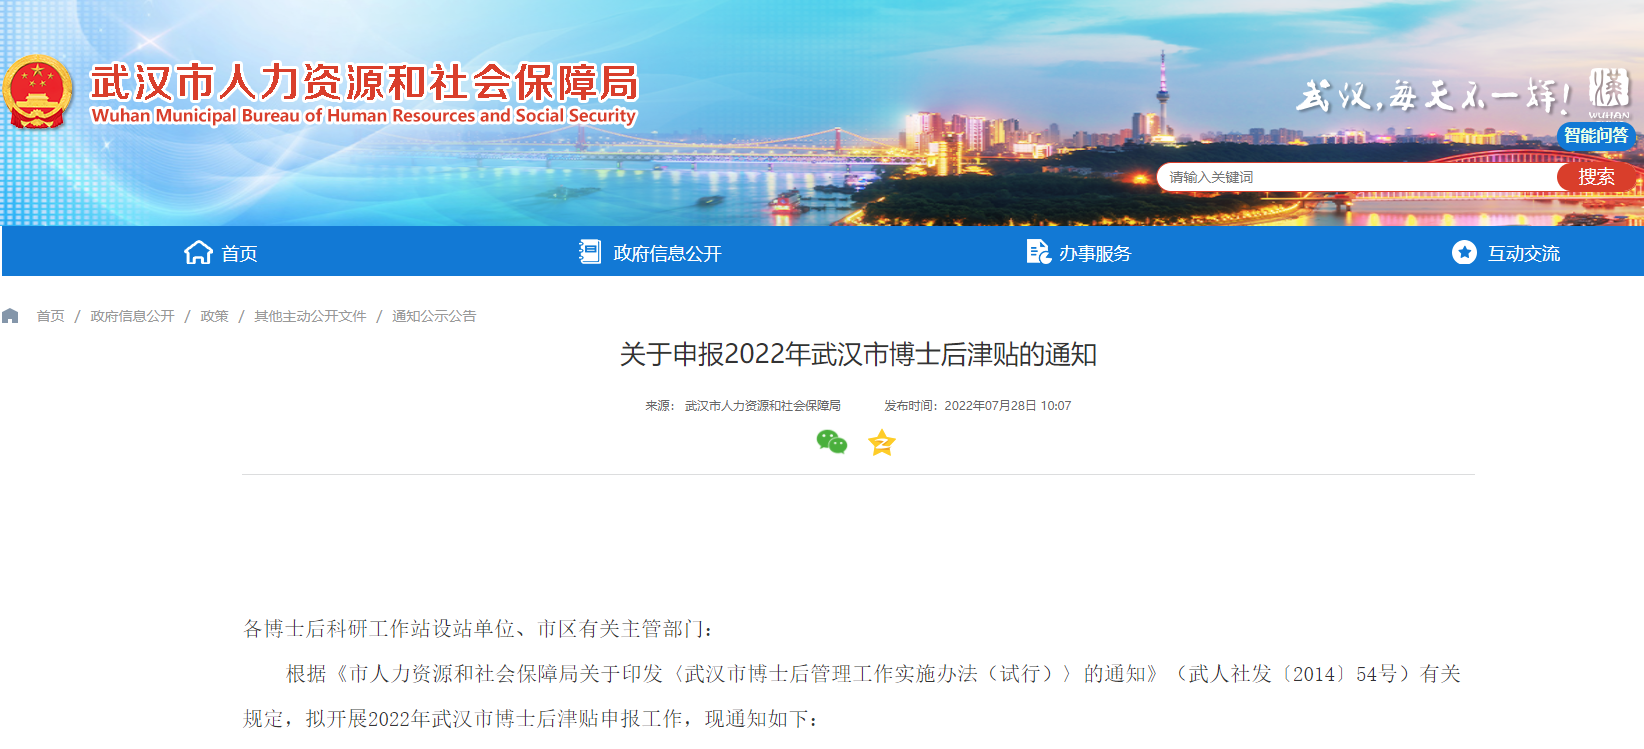
Task: Go to 政策 in breadcrumb
Action: pos(214,316)
